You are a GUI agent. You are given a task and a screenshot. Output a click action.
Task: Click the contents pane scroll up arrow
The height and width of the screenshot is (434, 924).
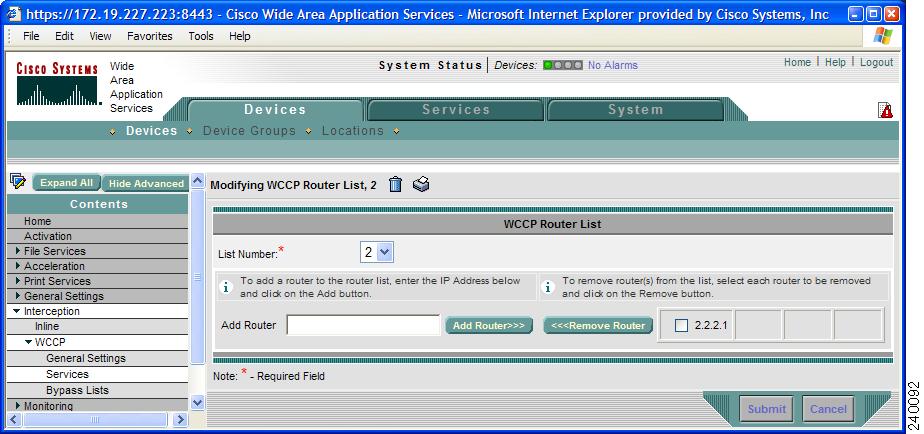tap(197, 181)
